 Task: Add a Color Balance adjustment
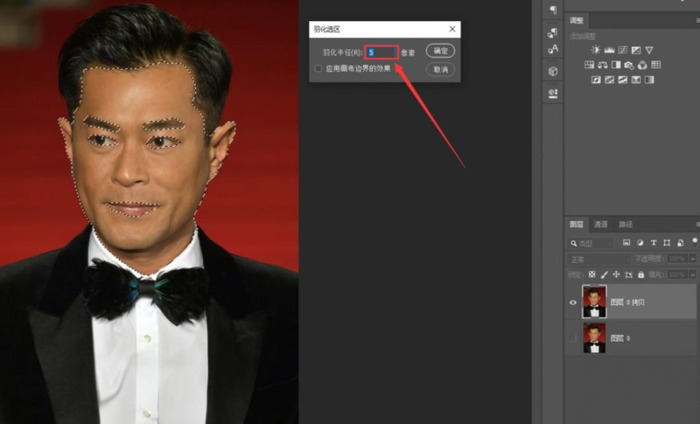(x=603, y=65)
